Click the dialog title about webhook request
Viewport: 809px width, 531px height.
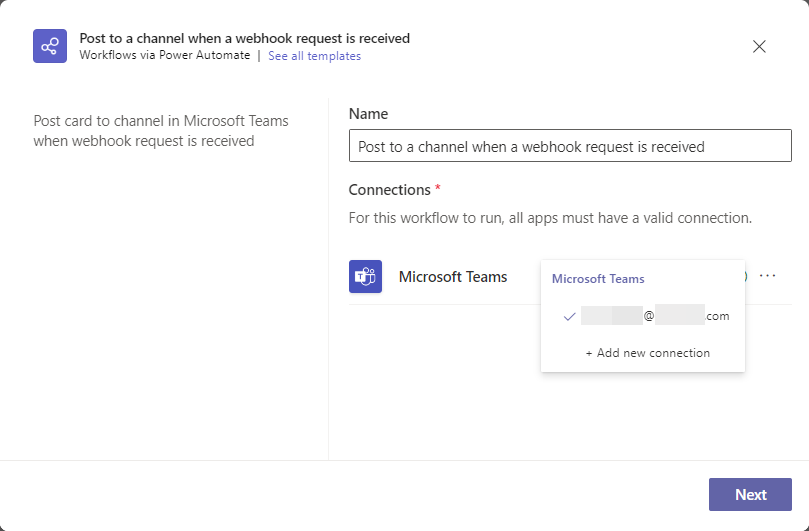245,38
